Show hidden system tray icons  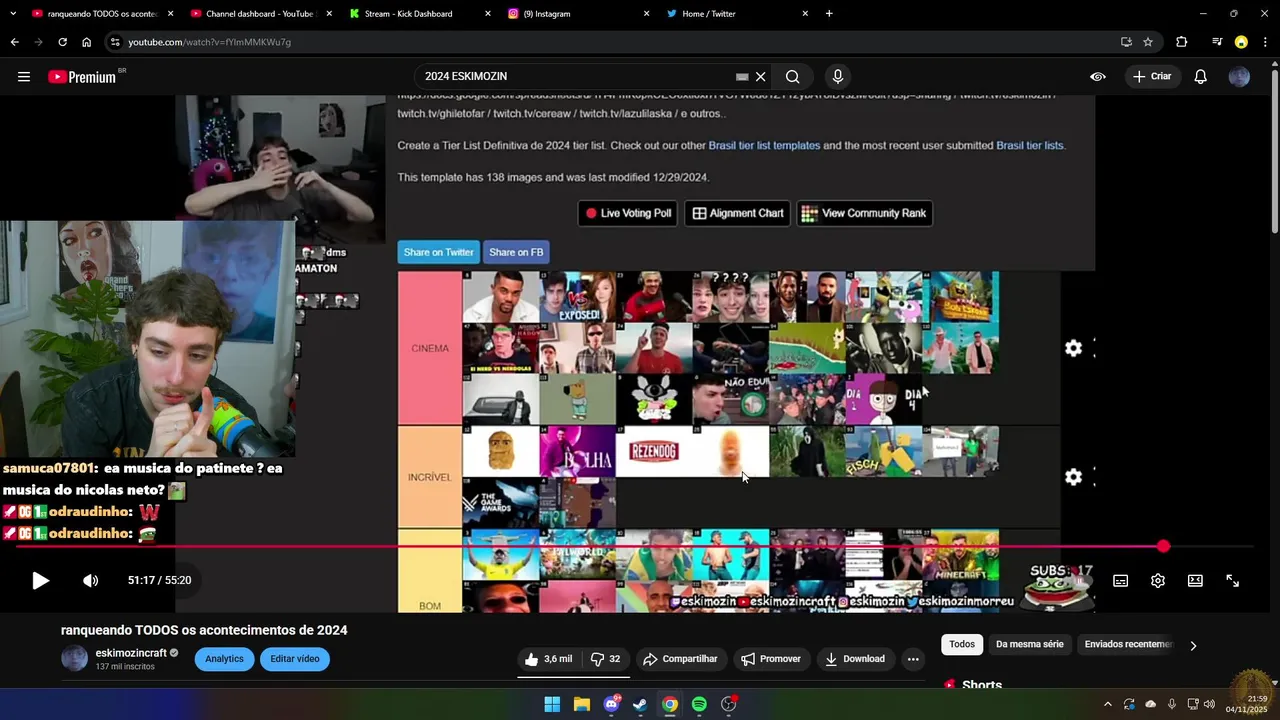1107,704
